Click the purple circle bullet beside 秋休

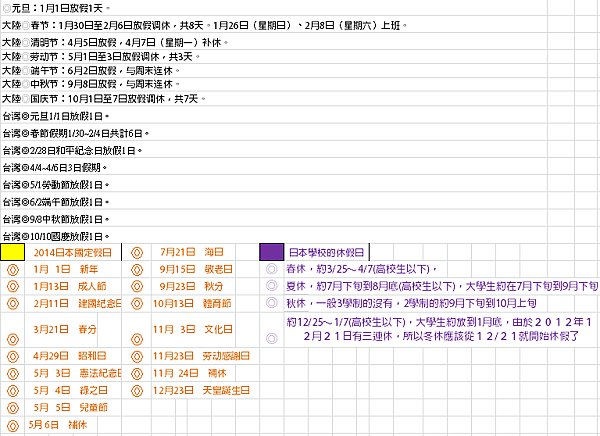272,303
